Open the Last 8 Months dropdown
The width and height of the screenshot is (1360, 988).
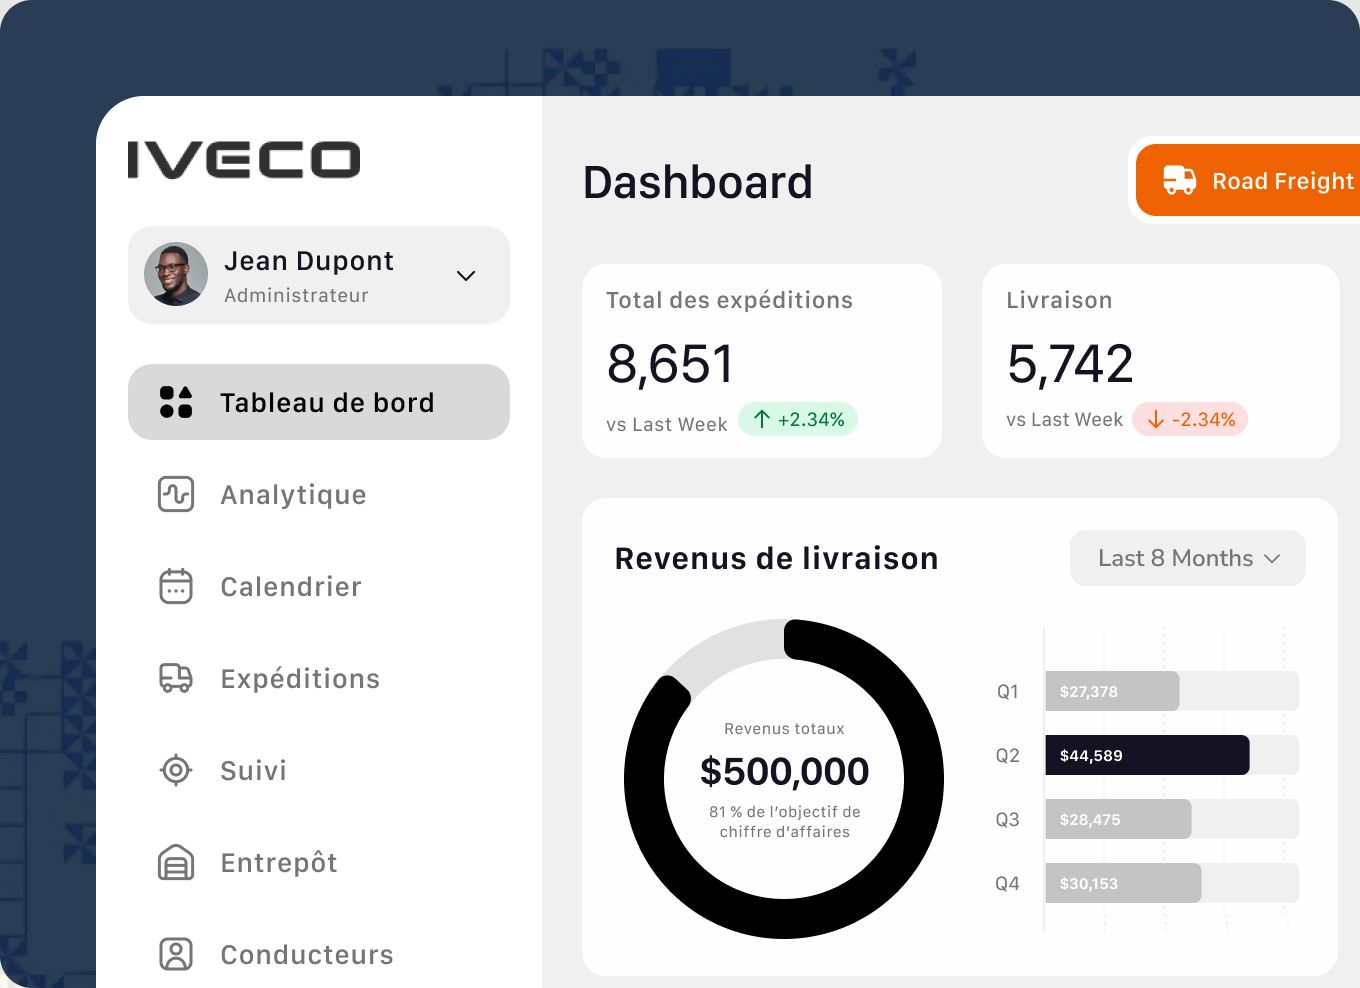pyautogui.click(x=1188, y=558)
